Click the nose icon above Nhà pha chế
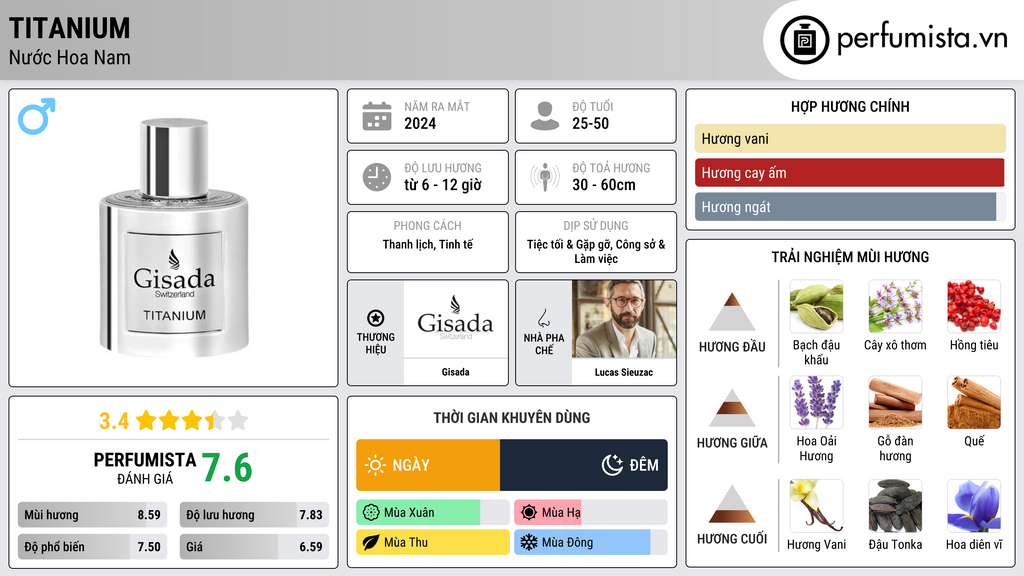The image size is (1024, 576). pyautogui.click(x=543, y=318)
